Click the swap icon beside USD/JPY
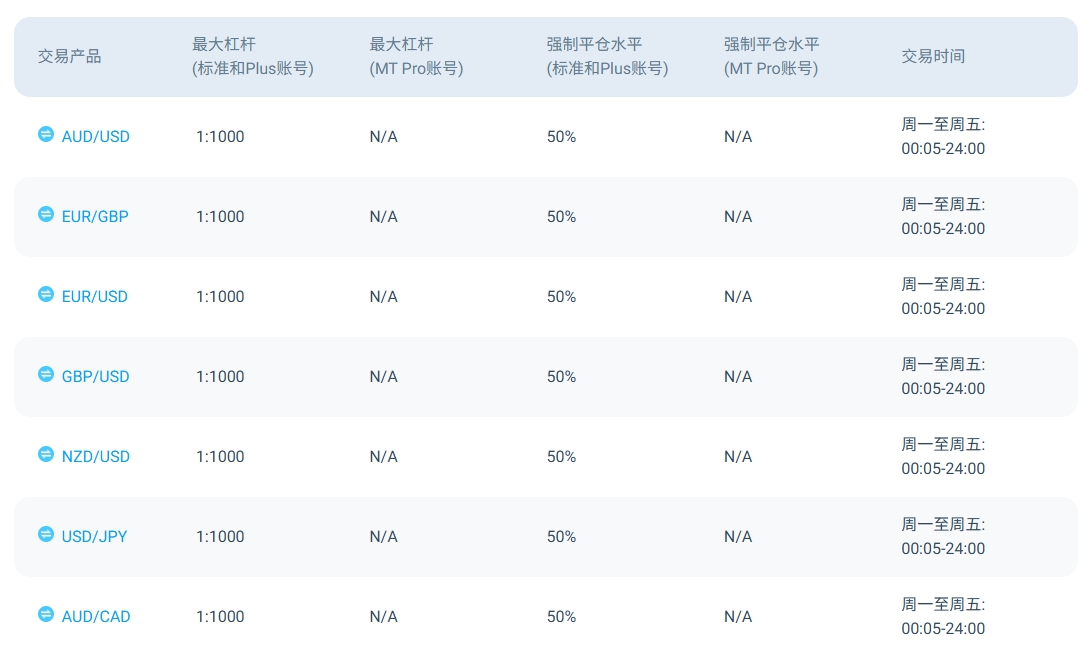 click(46, 534)
